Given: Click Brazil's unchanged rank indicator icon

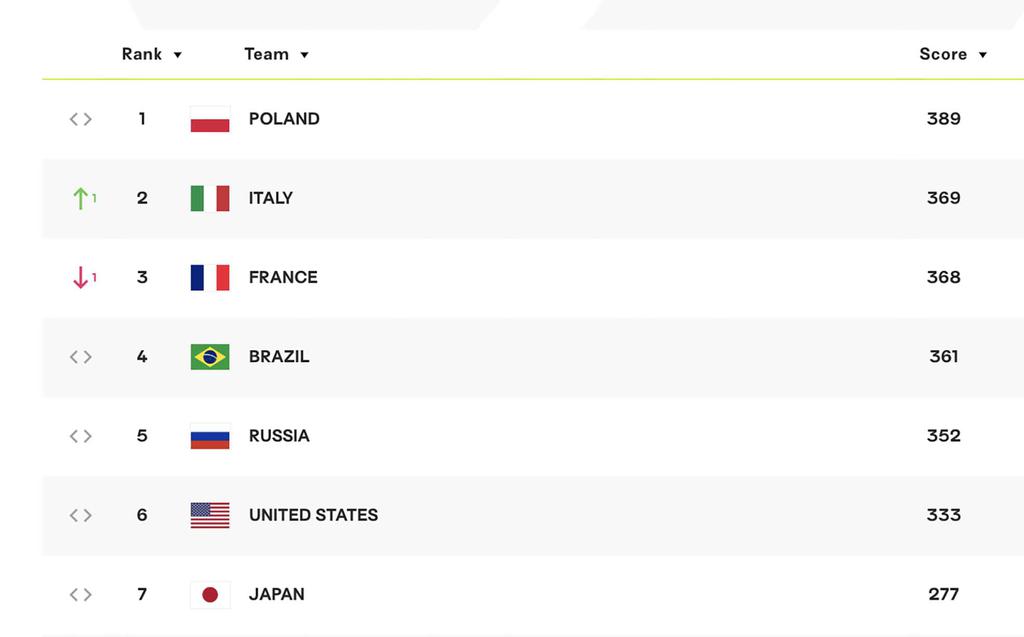Looking at the screenshot, I should pyautogui.click(x=81, y=357).
